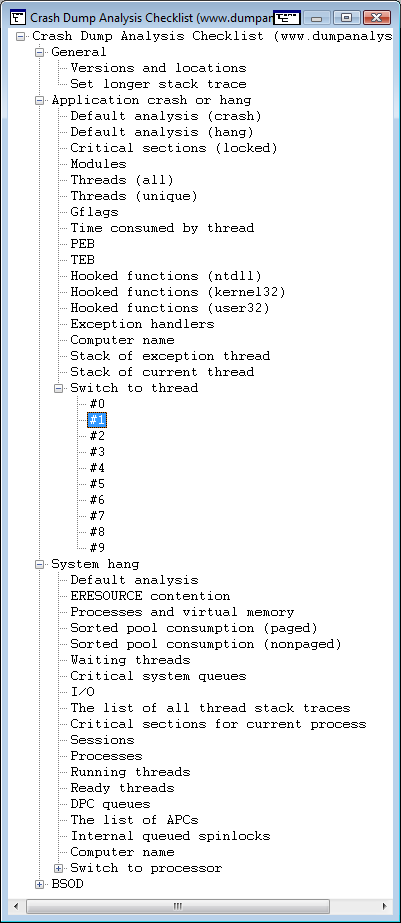Select ERESOURCE contention item

tap(150, 596)
